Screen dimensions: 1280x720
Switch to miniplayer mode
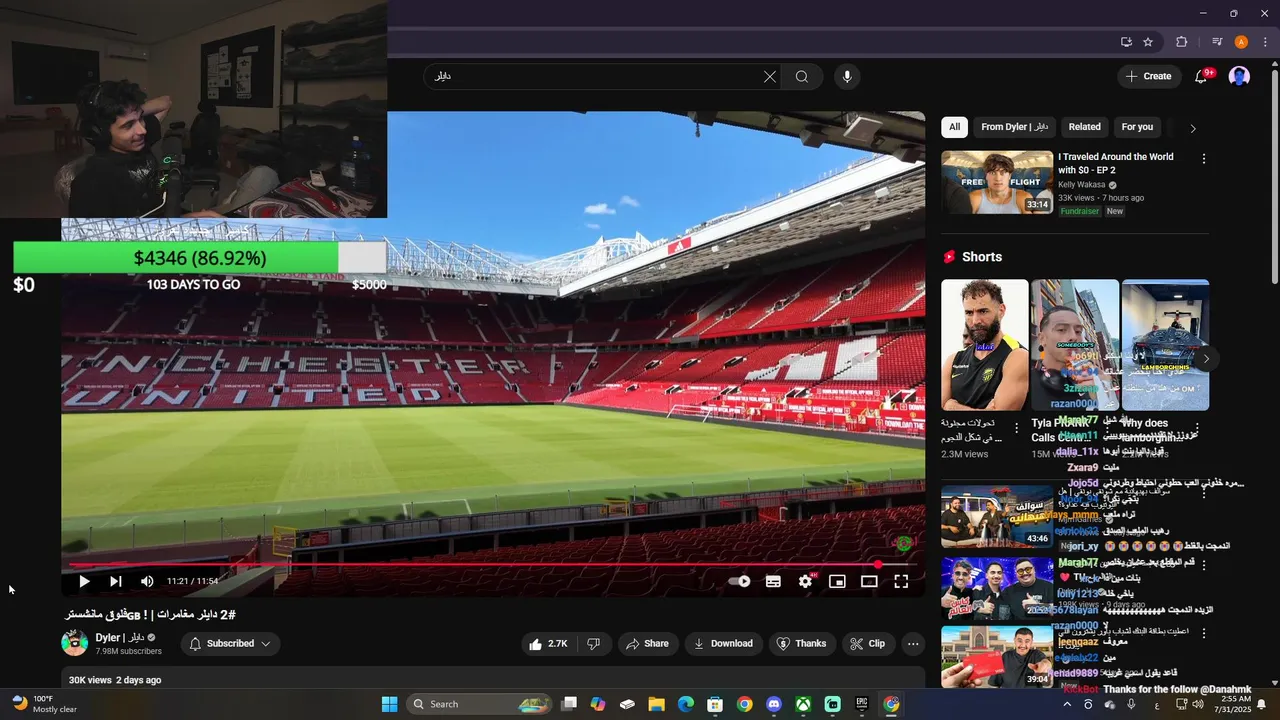(837, 581)
